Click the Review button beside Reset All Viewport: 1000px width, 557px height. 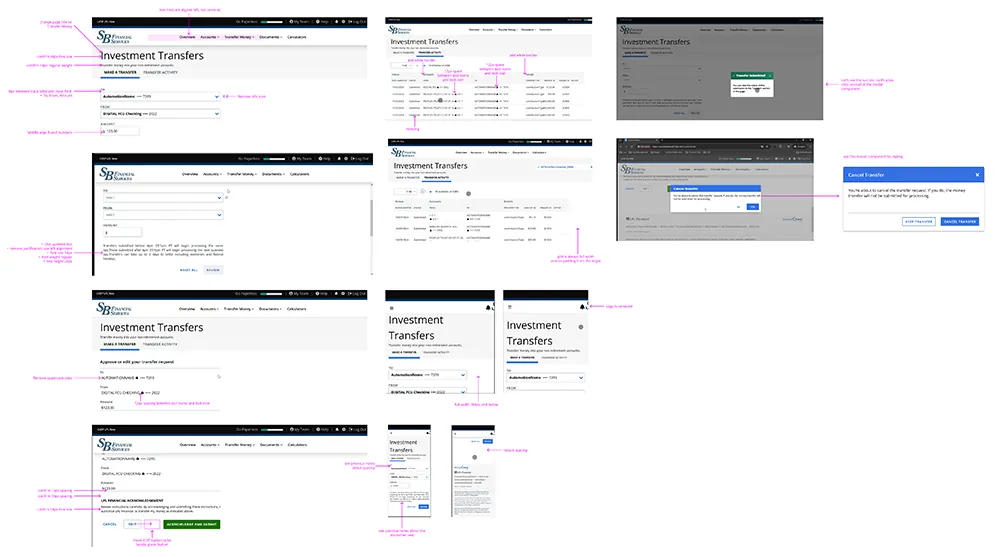coord(214,270)
